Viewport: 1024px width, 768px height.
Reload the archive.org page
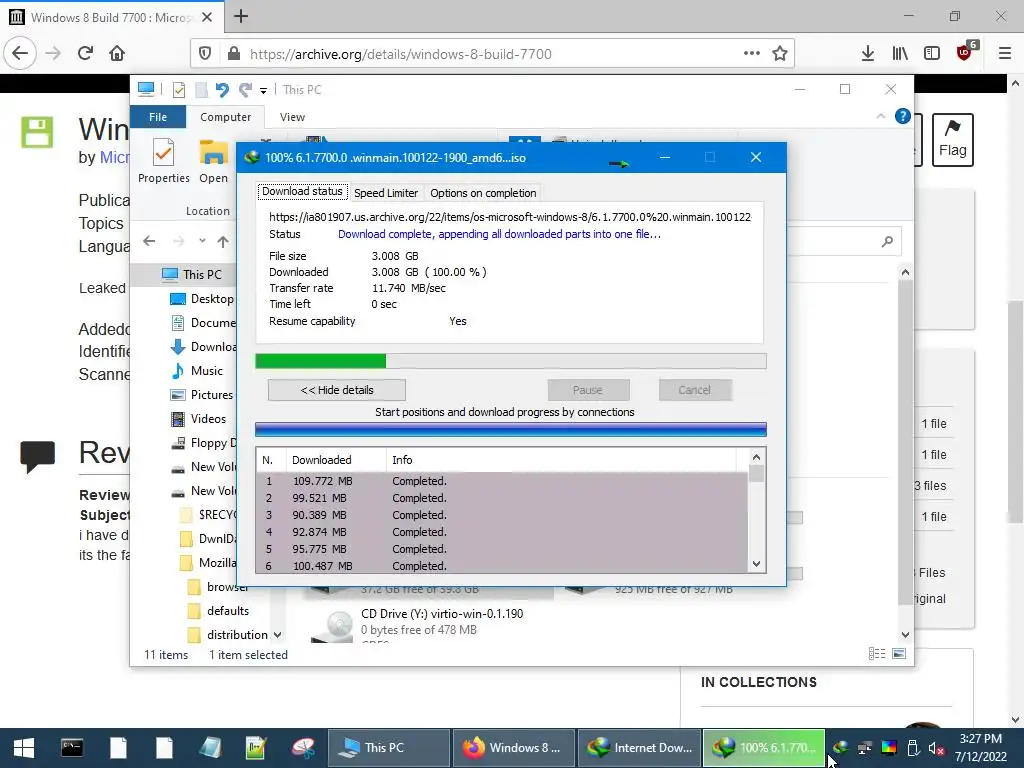pos(86,54)
